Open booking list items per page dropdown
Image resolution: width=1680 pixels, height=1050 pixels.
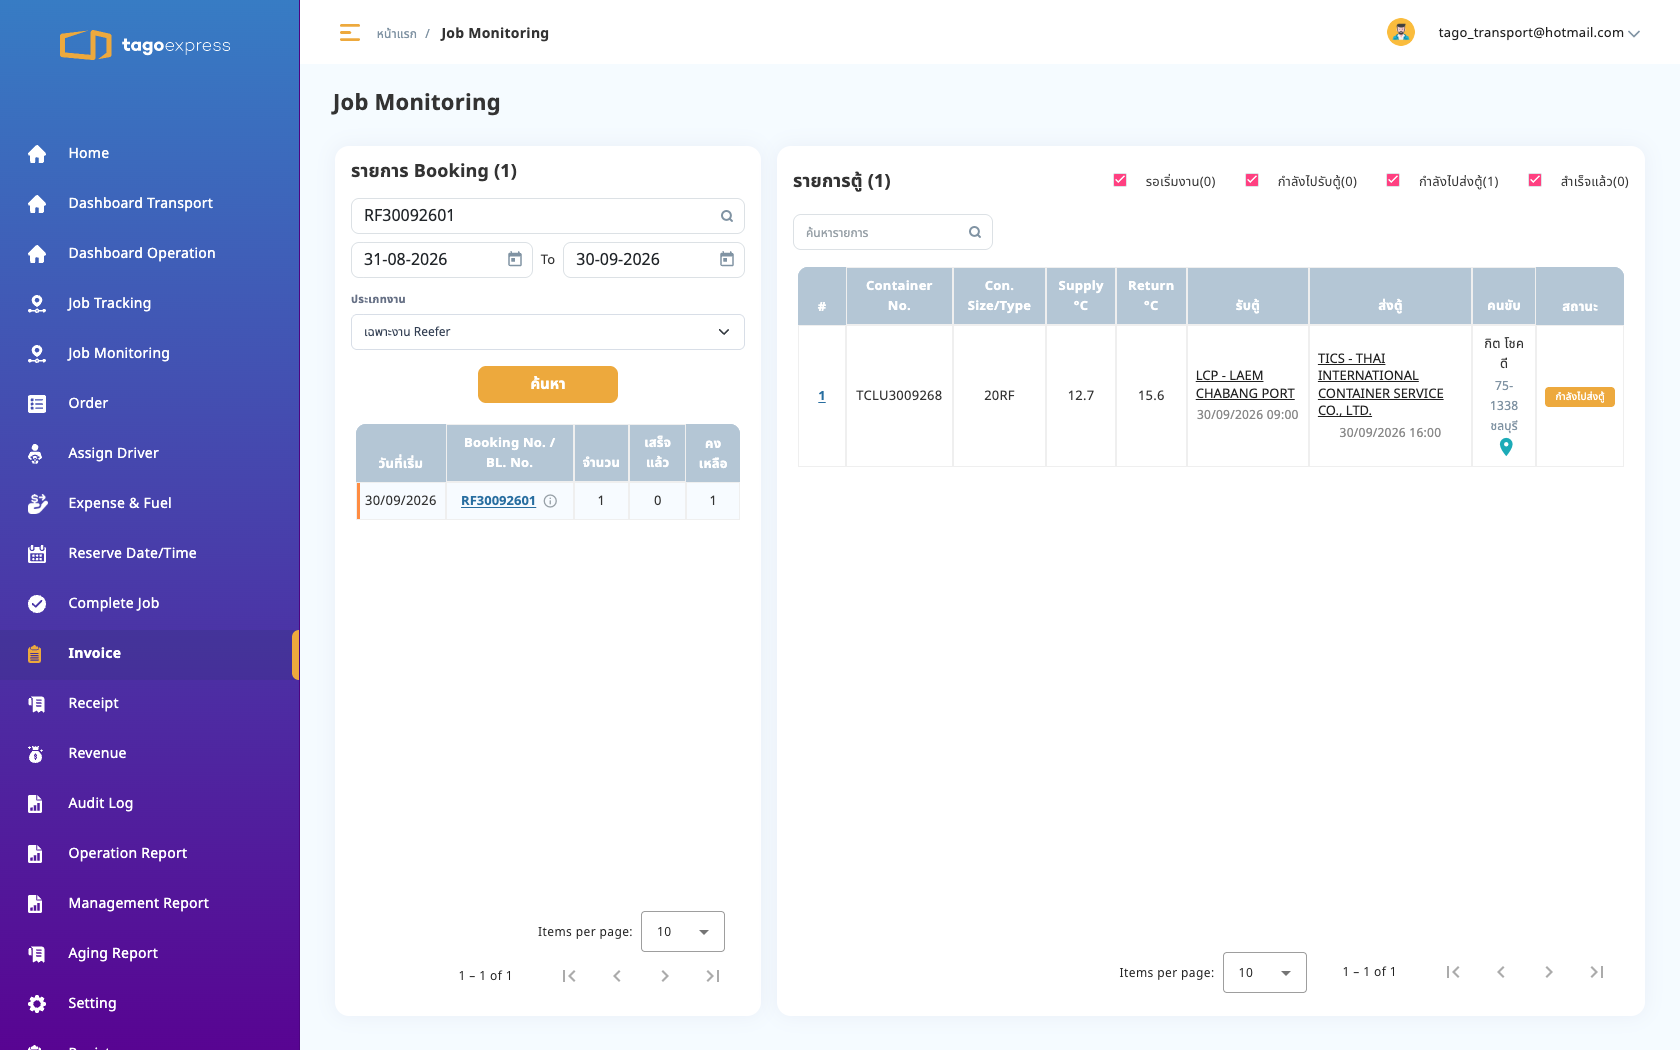click(683, 932)
